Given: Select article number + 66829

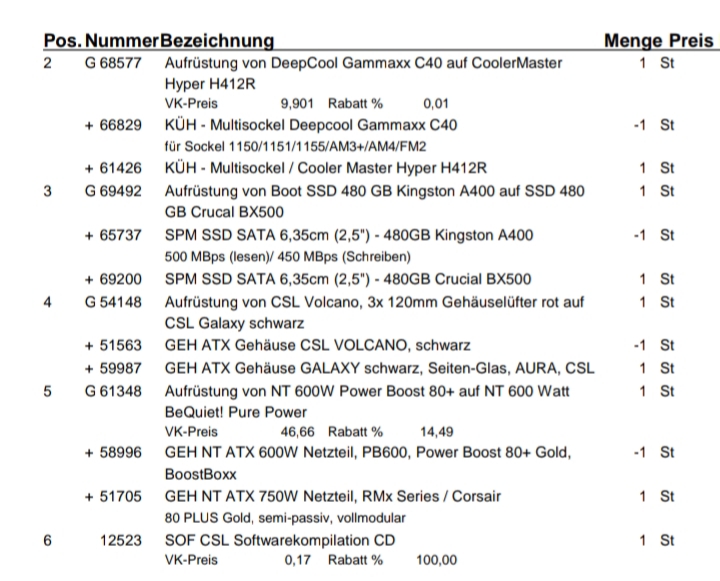Looking at the screenshot, I should coord(113,125).
